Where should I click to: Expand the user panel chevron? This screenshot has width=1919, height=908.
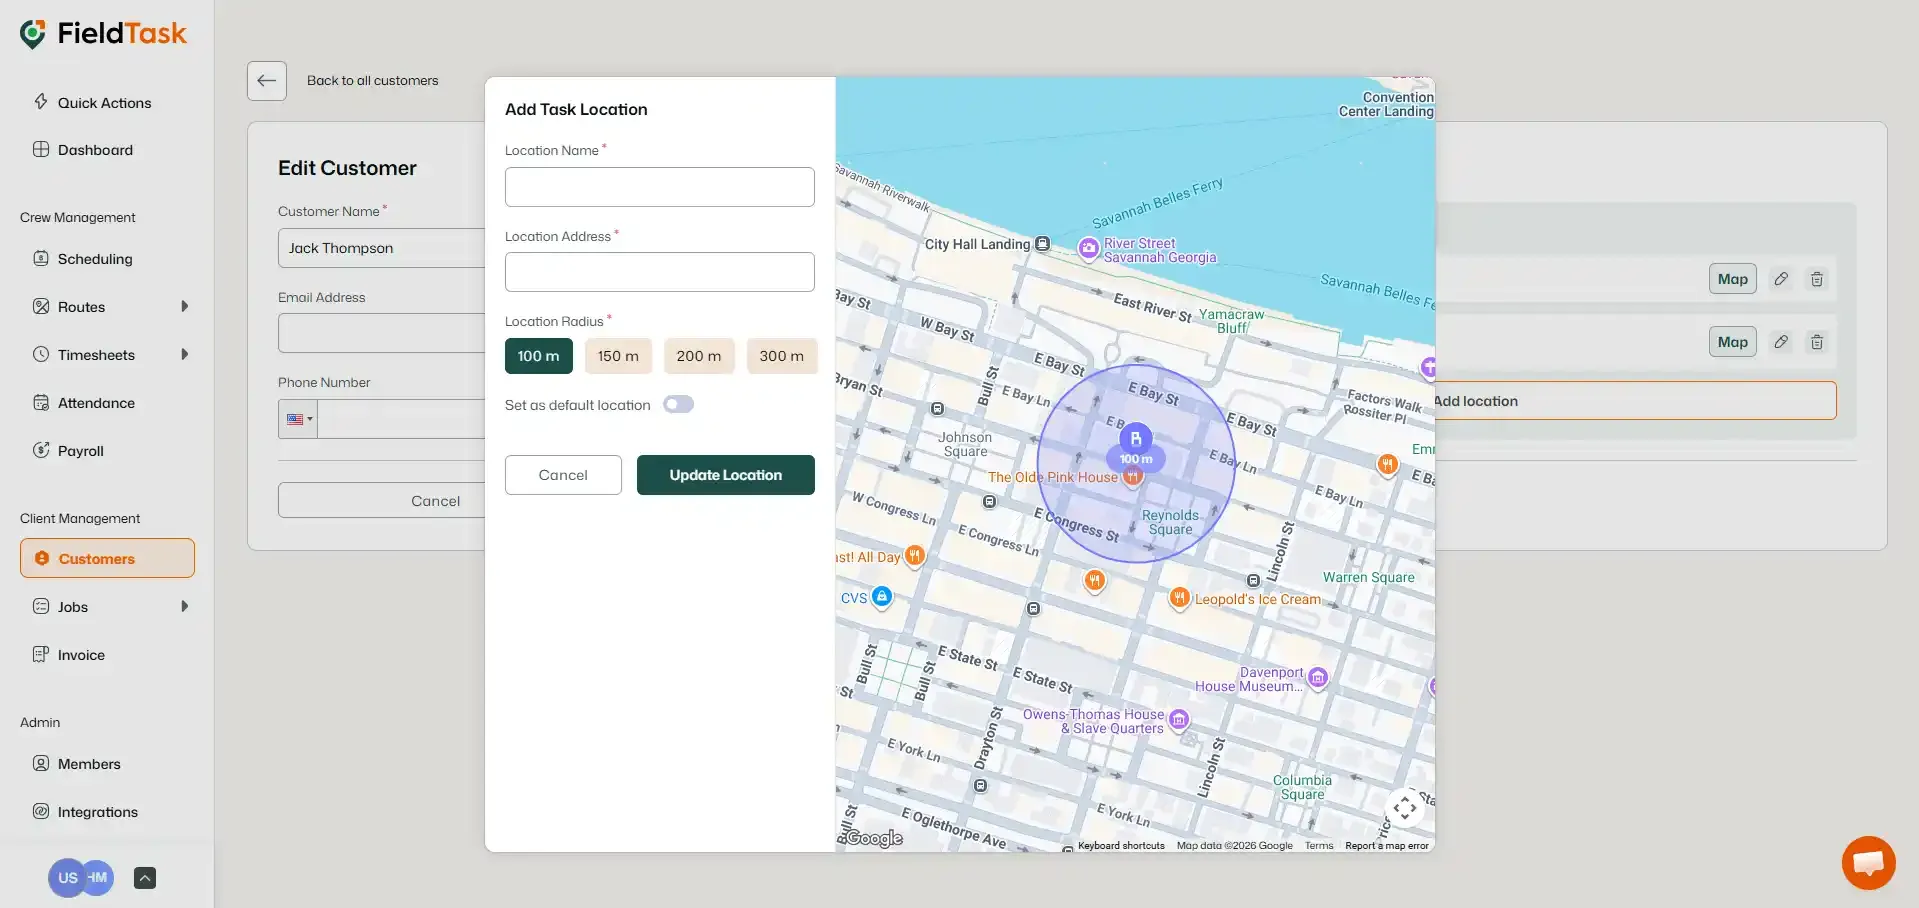145,878
